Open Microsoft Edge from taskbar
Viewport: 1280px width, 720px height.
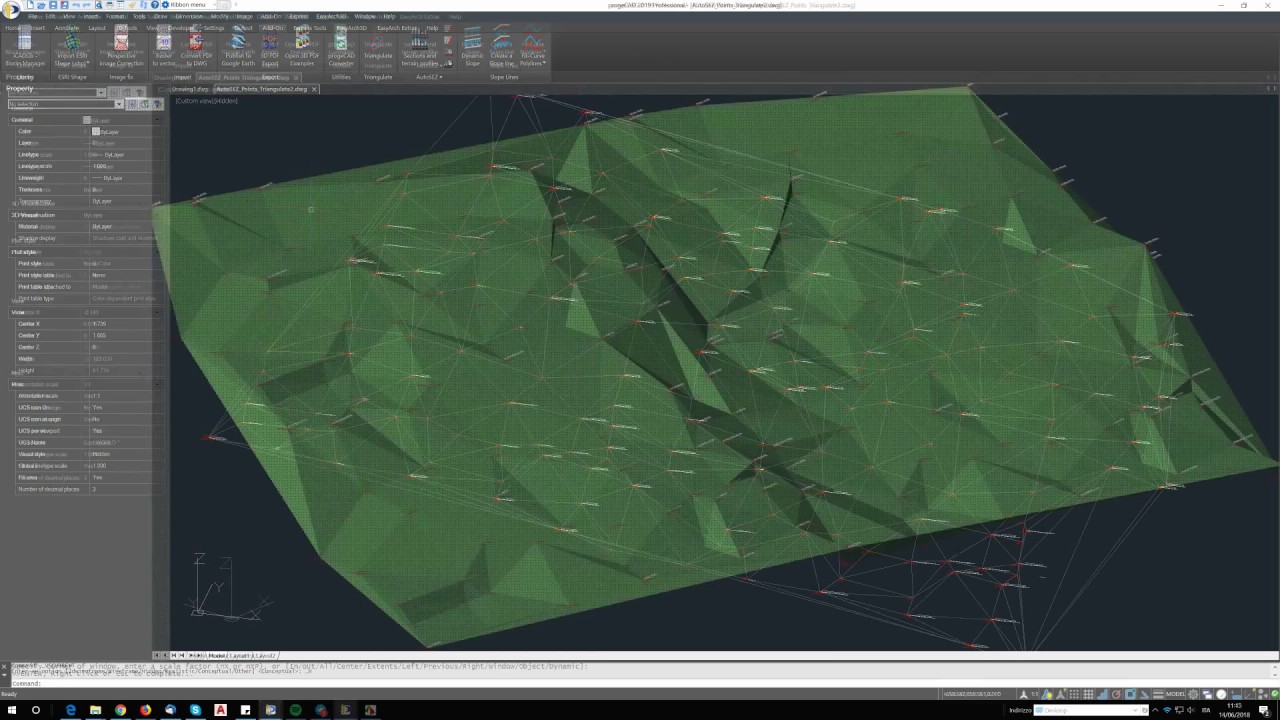pyautogui.click(x=71, y=710)
